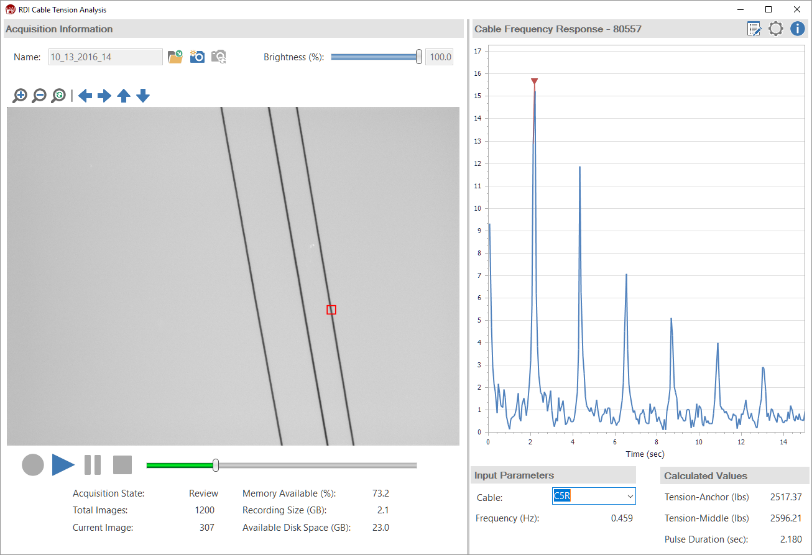Click the Cable Frequency Response - 80557 title

click(x=558, y=29)
